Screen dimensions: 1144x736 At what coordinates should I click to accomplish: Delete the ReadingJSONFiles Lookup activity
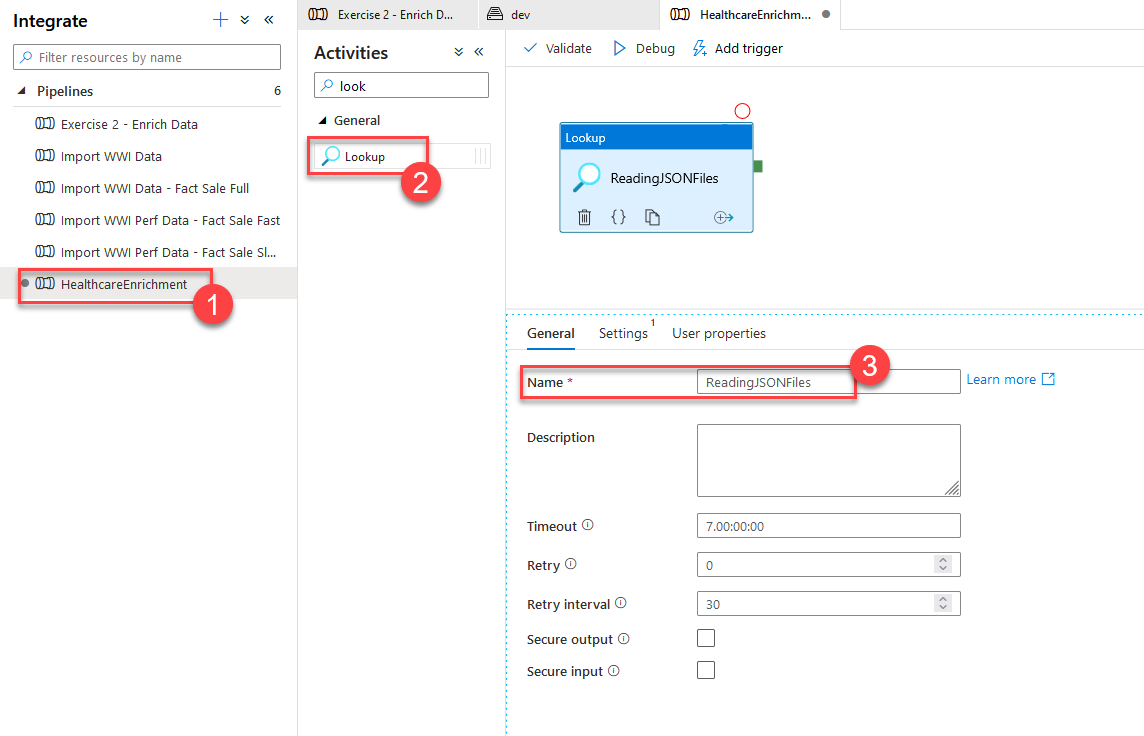(x=585, y=217)
